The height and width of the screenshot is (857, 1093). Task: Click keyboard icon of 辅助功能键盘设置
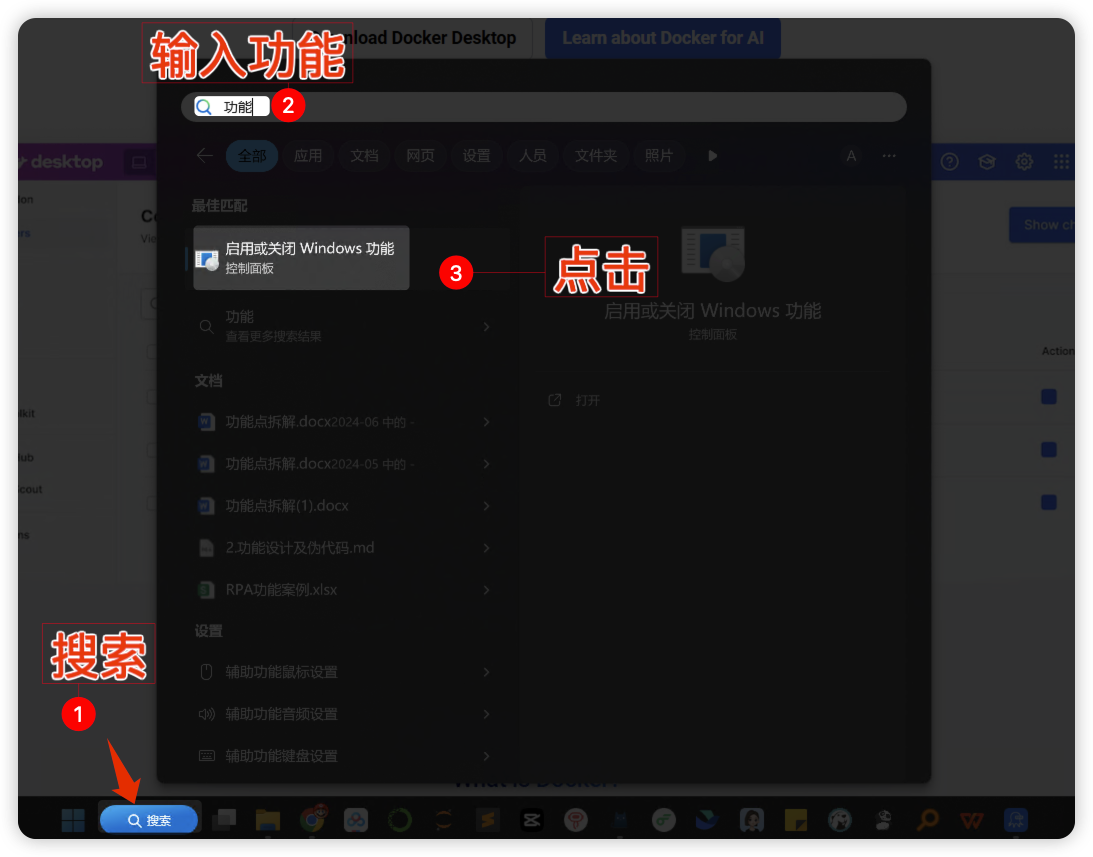click(206, 756)
